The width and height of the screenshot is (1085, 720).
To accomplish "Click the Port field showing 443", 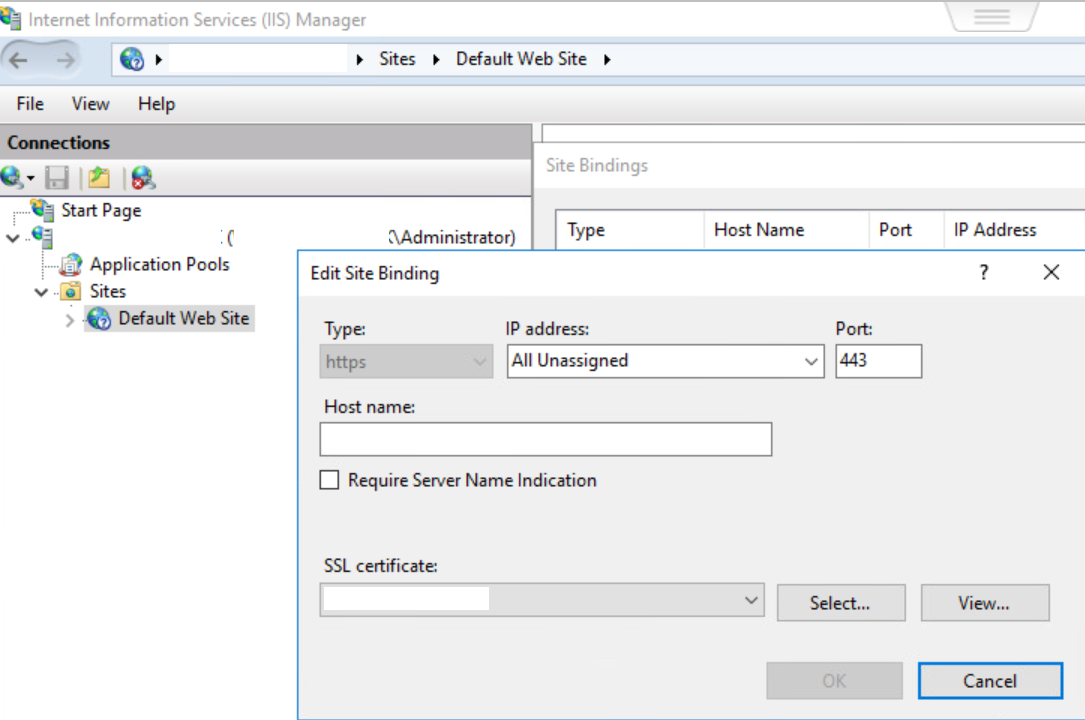I will tap(877, 361).
